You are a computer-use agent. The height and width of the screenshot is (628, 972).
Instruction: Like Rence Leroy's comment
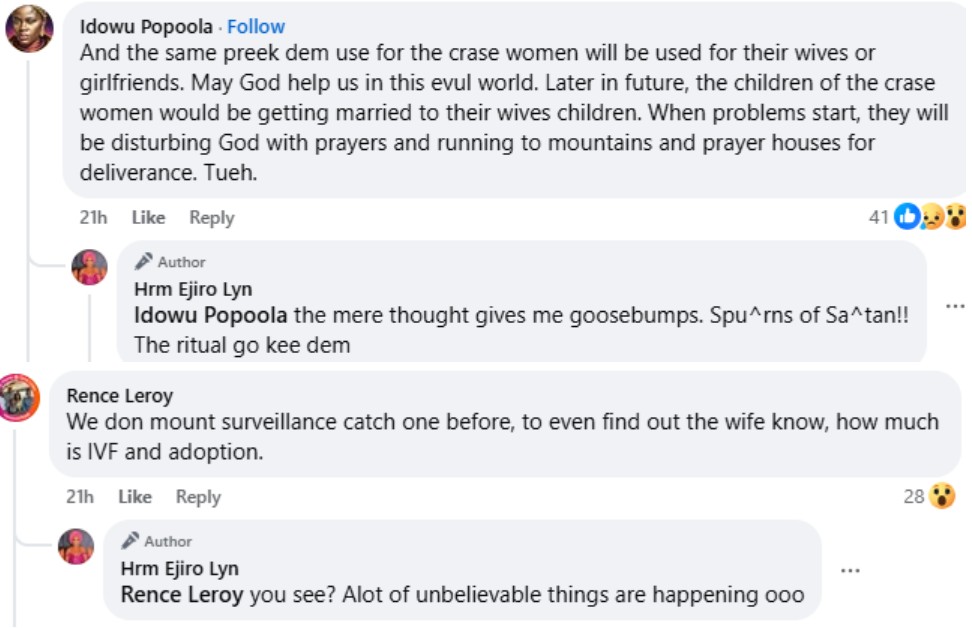(134, 496)
